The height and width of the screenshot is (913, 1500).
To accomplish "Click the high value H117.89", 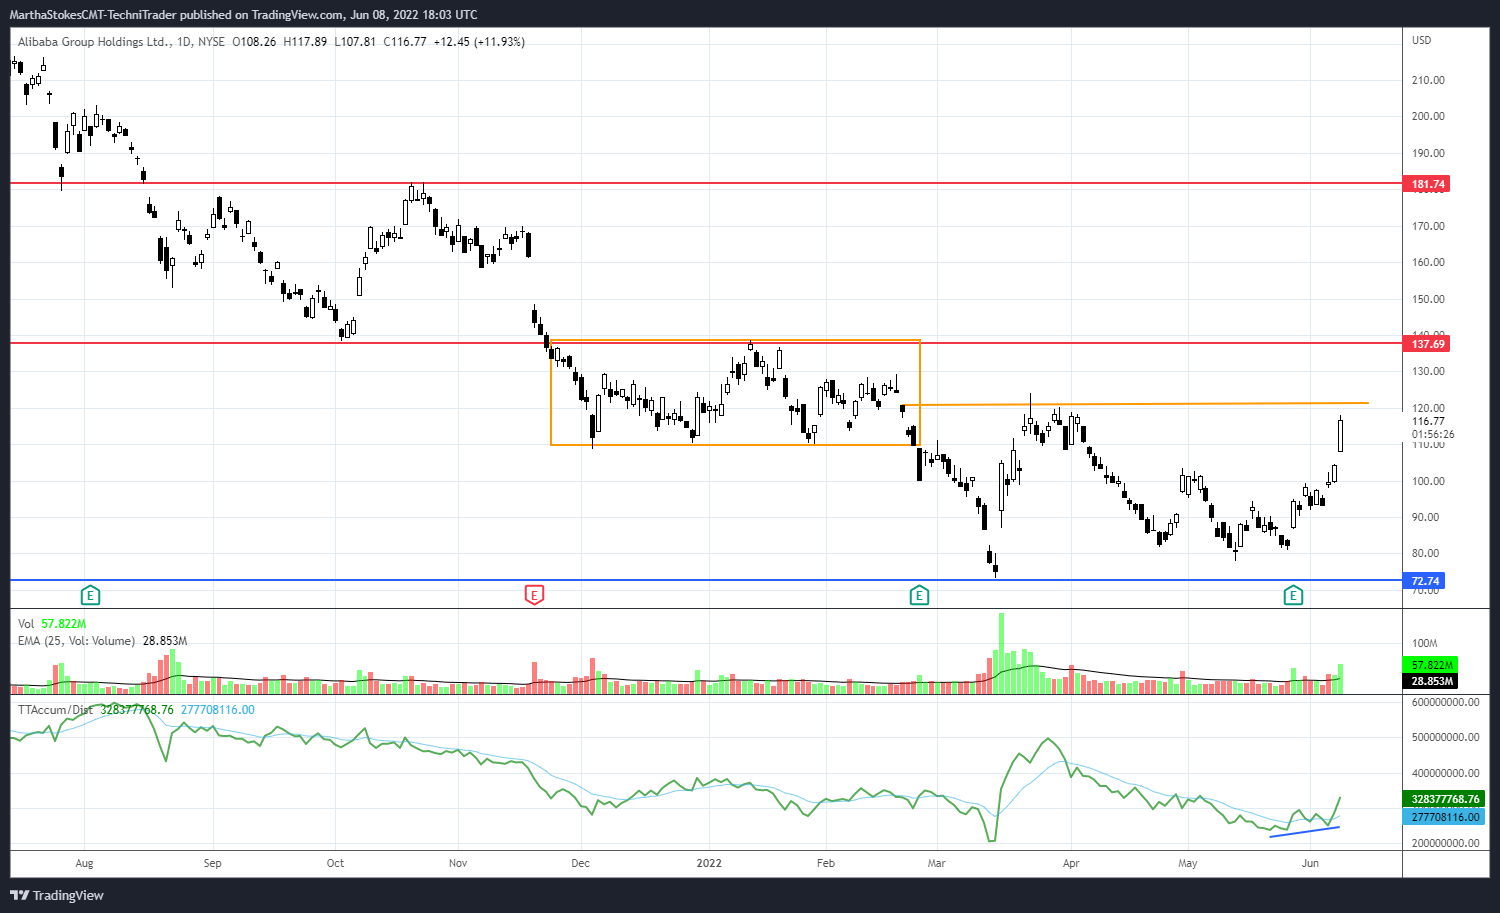I will [305, 42].
